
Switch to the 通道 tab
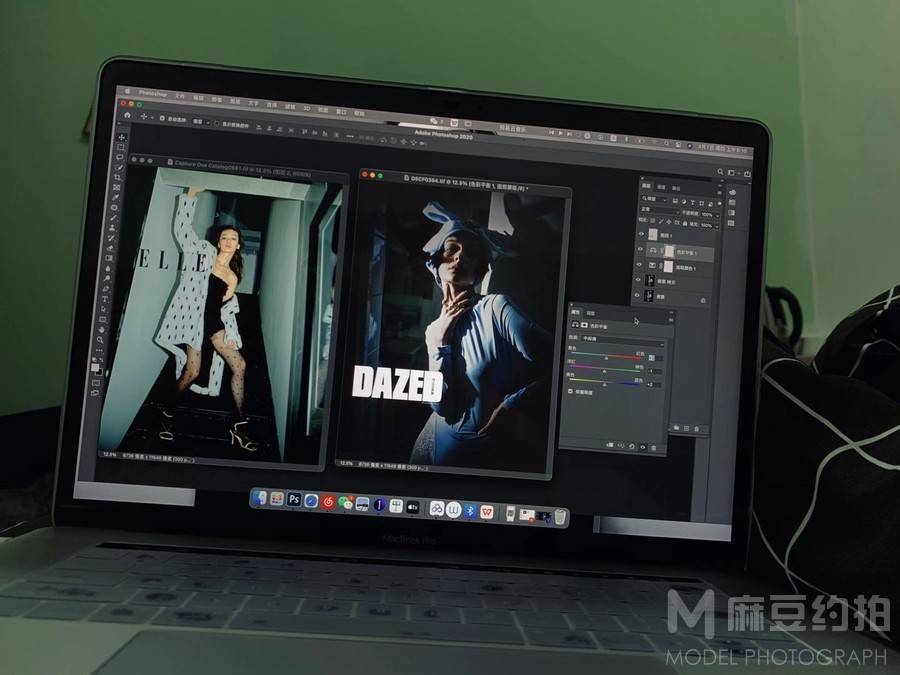point(661,187)
